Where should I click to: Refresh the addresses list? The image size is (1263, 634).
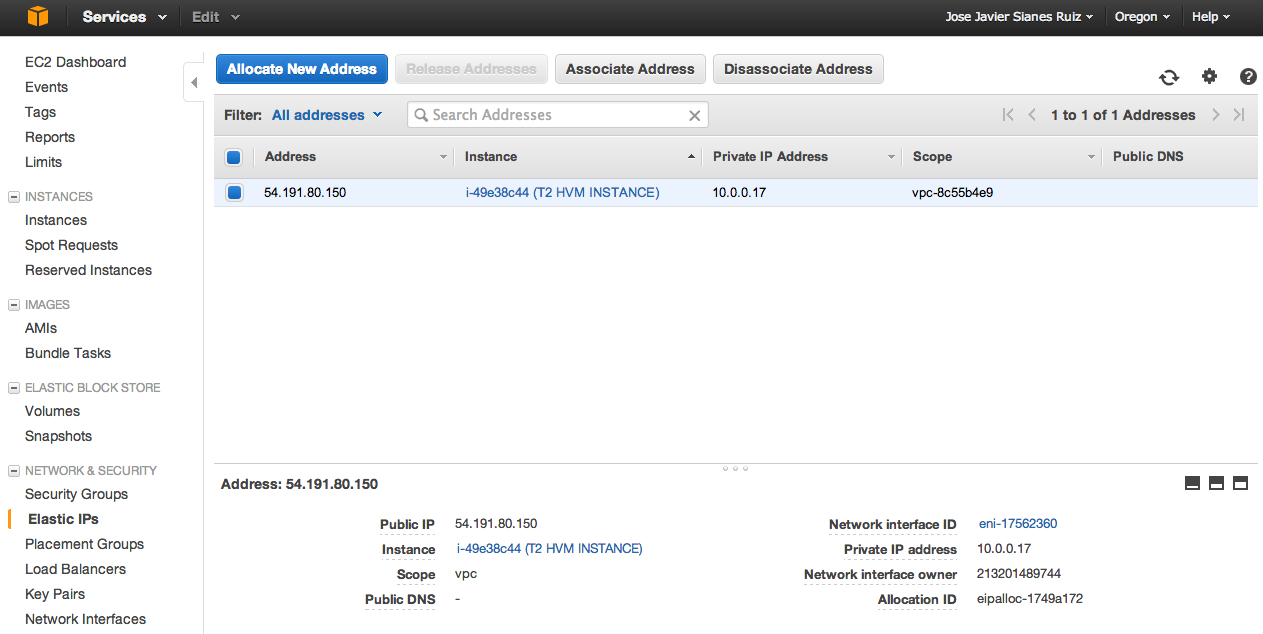click(1169, 77)
